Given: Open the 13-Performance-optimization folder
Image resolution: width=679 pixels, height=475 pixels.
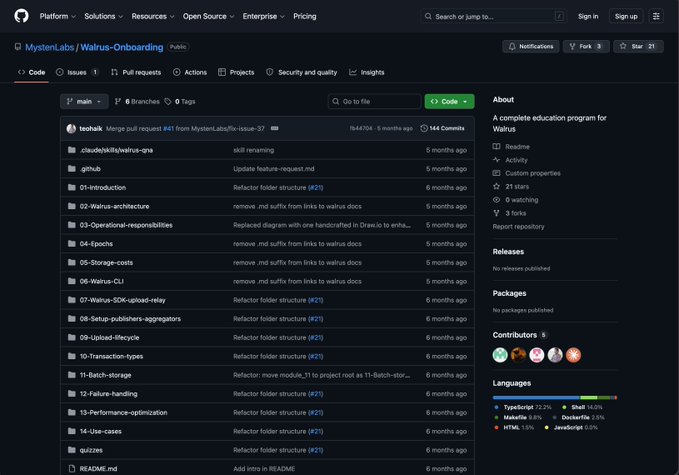Looking at the screenshot, I should [123, 413].
